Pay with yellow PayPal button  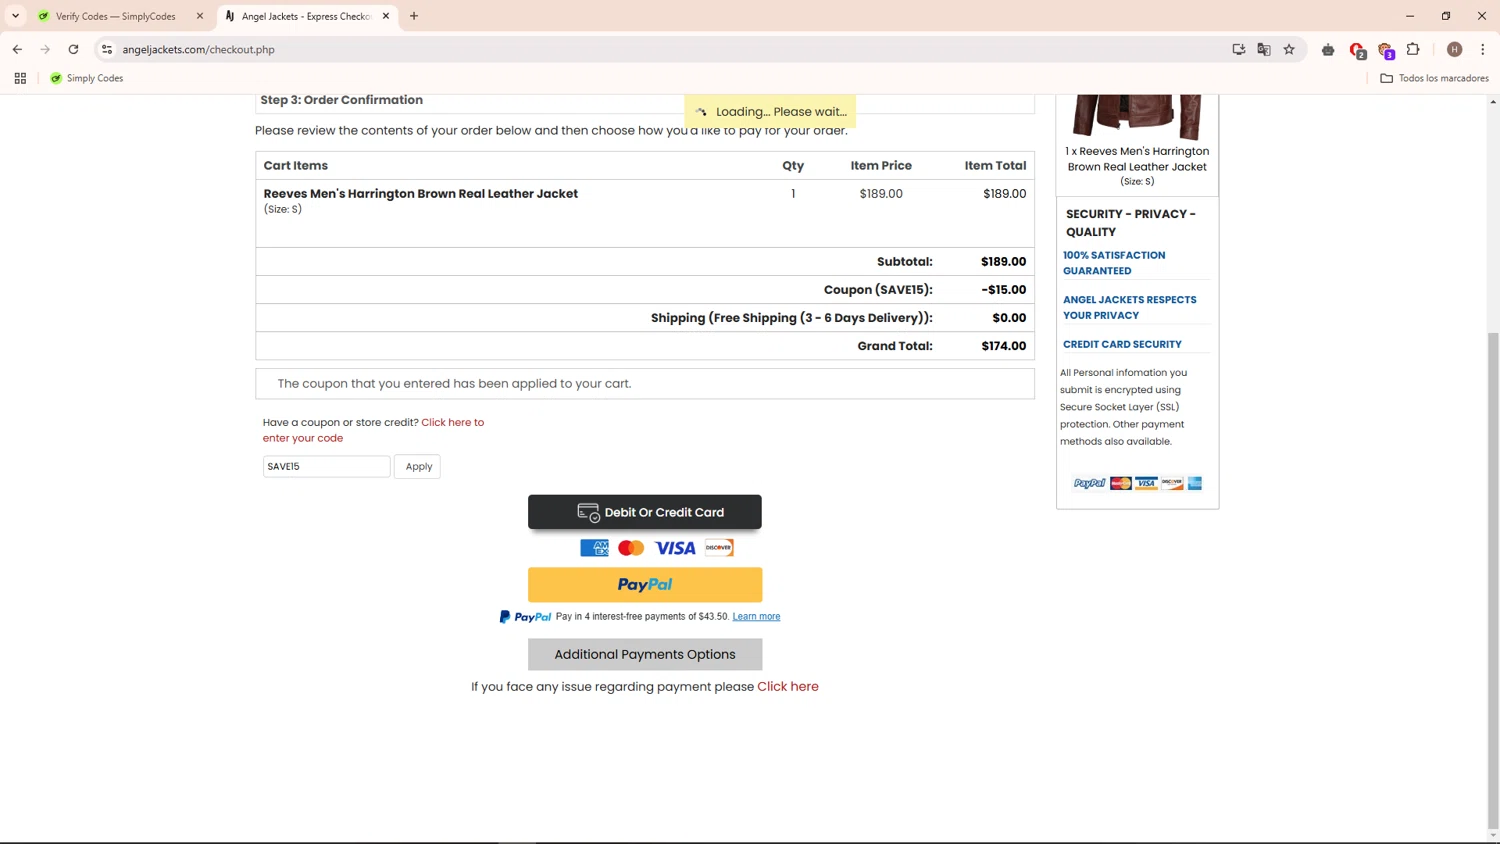pyautogui.click(x=645, y=585)
